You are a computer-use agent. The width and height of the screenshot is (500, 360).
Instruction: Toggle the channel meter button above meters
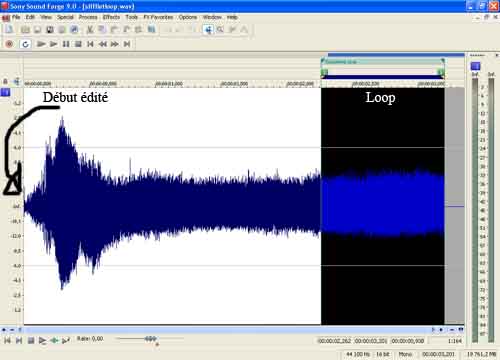click(x=475, y=66)
